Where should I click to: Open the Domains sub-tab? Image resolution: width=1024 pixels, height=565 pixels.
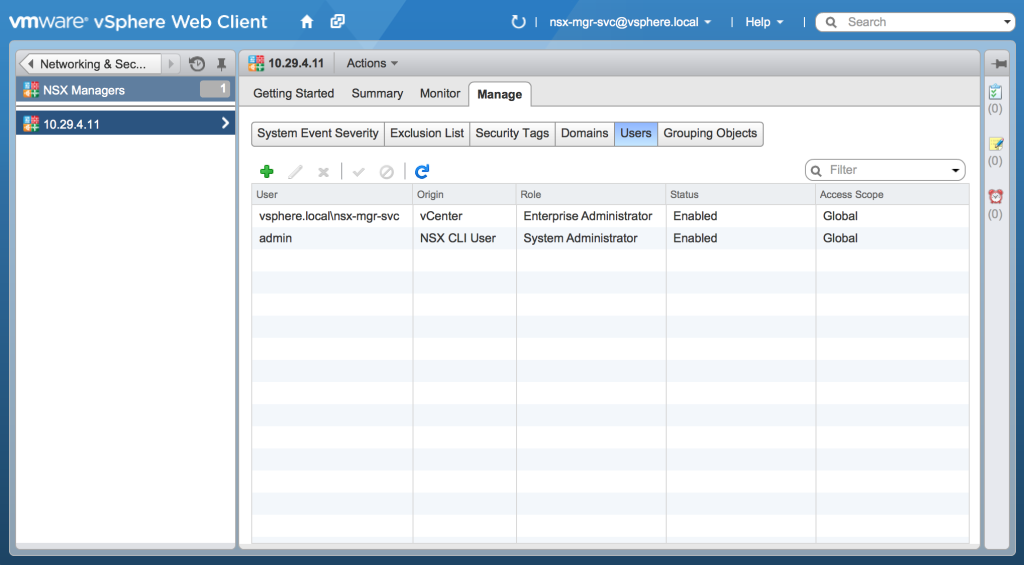(x=584, y=133)
